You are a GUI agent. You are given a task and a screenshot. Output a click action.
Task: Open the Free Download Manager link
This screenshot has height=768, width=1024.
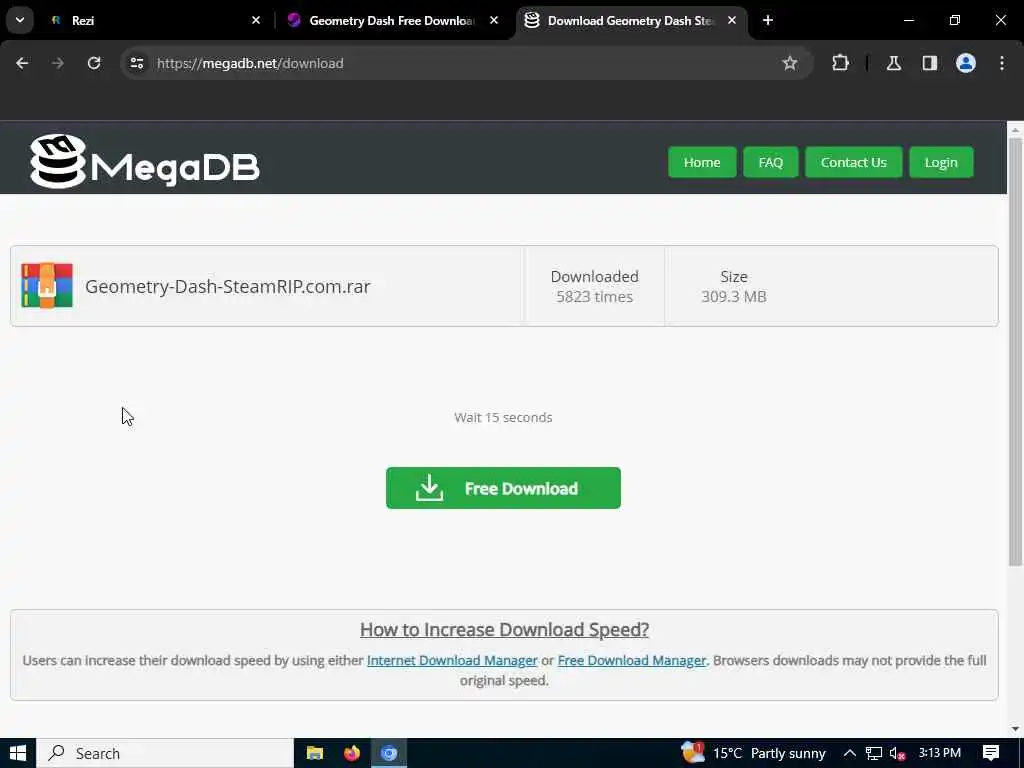632,660
